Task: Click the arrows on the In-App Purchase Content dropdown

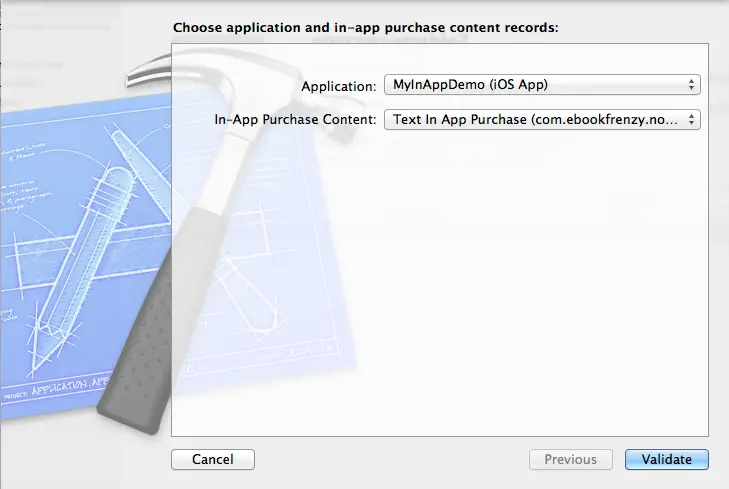Action: (x=692, y=120)
